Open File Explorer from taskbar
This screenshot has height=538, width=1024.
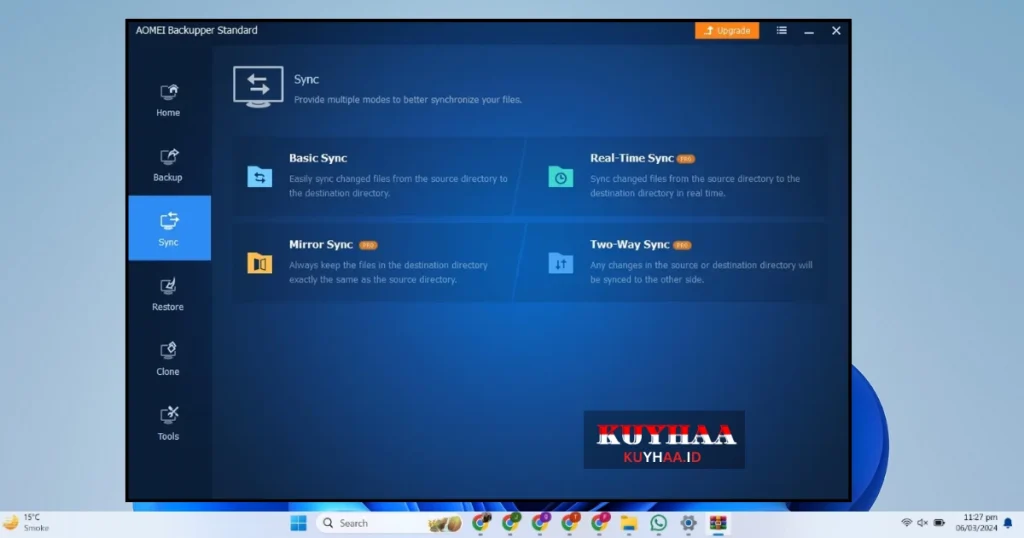629,523
